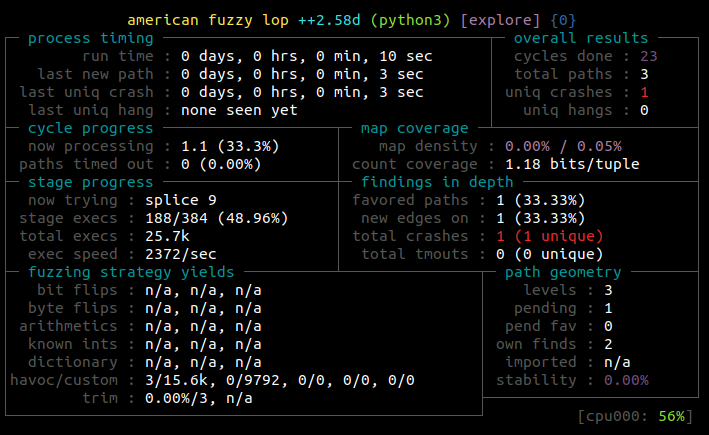Click the 'known ints' row label
The height and width of the screenshot is (435, 709).
coord(73,344)
